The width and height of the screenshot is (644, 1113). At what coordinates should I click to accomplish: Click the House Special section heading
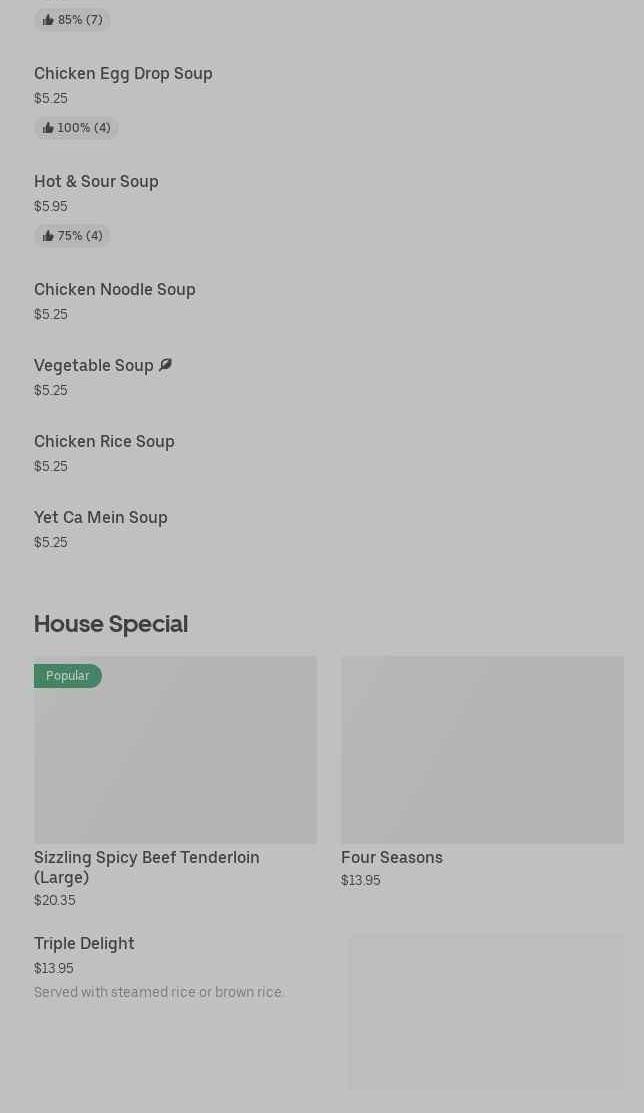(x=111, y=624)
